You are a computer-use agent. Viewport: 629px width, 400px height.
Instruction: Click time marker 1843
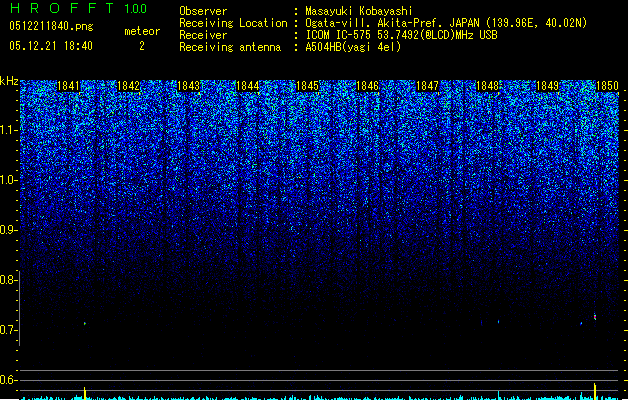tap(188, 86)
